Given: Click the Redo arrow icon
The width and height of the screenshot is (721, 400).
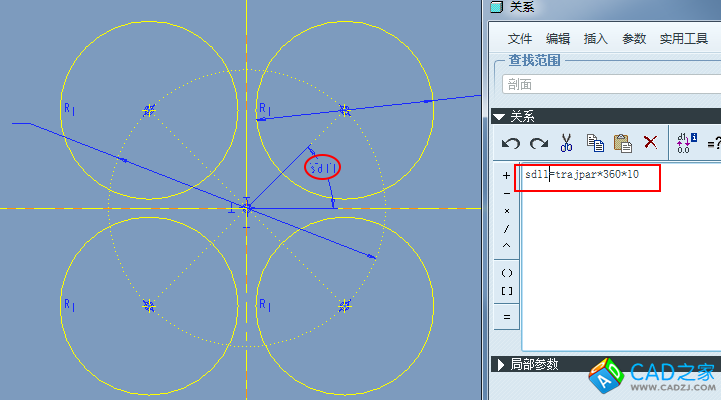Looking at the screenshot, I should coord(538,143).
